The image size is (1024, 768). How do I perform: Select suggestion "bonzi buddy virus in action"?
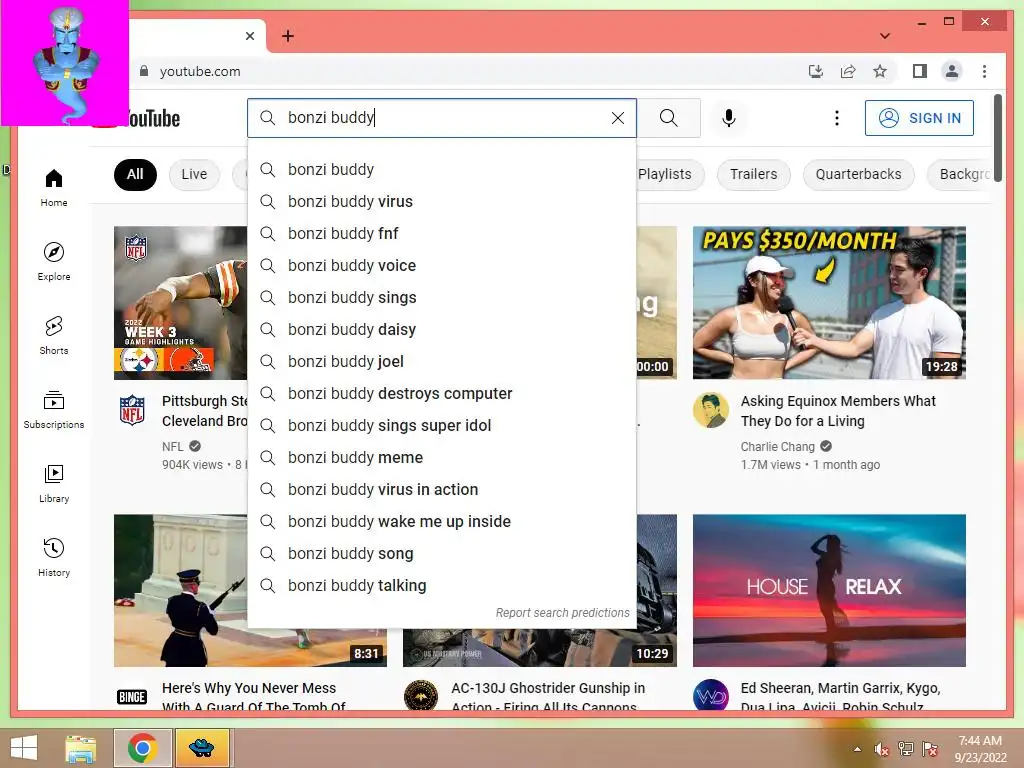click(442, 490)
